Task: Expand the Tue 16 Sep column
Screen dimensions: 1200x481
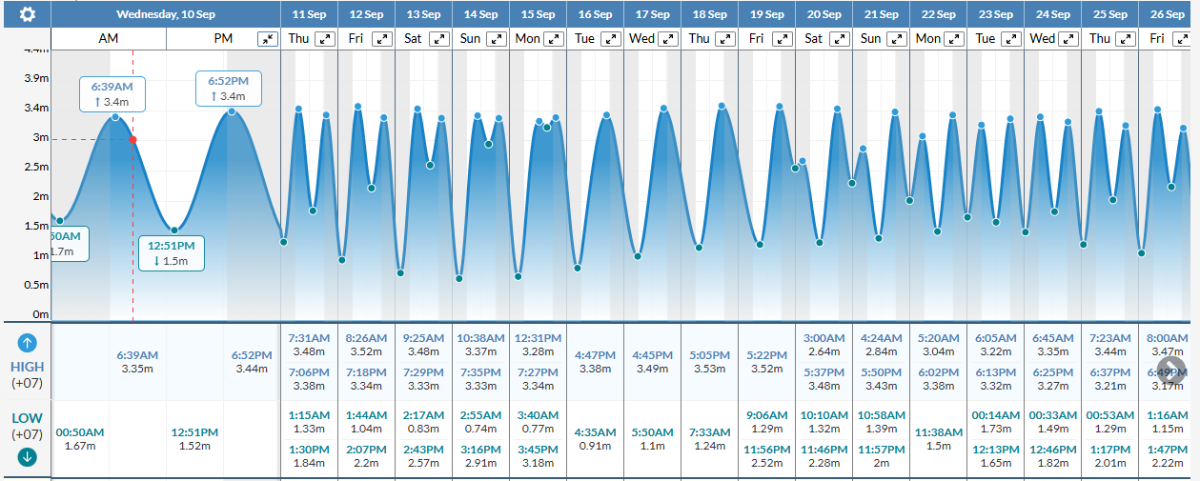Action: tap(610, 38)
